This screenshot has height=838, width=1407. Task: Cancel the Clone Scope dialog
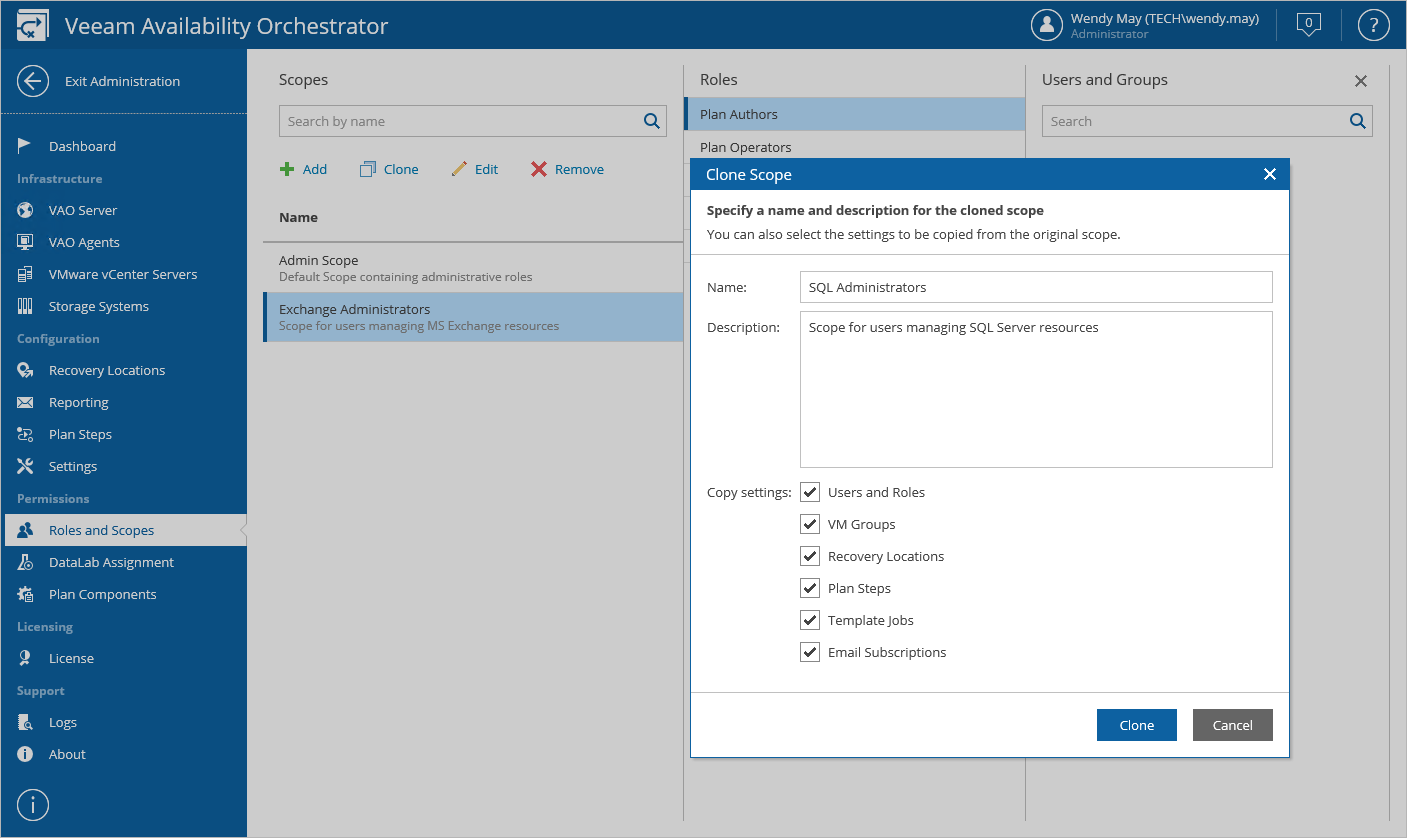click(1232, 725)
